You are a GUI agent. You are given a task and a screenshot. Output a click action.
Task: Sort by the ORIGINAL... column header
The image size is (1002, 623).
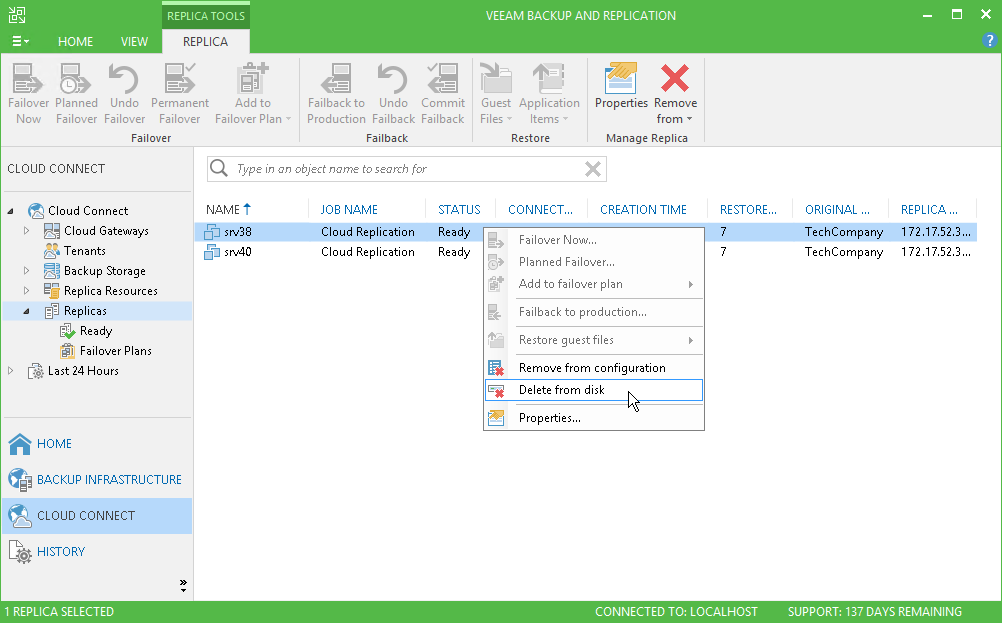[x=837, y=210]
